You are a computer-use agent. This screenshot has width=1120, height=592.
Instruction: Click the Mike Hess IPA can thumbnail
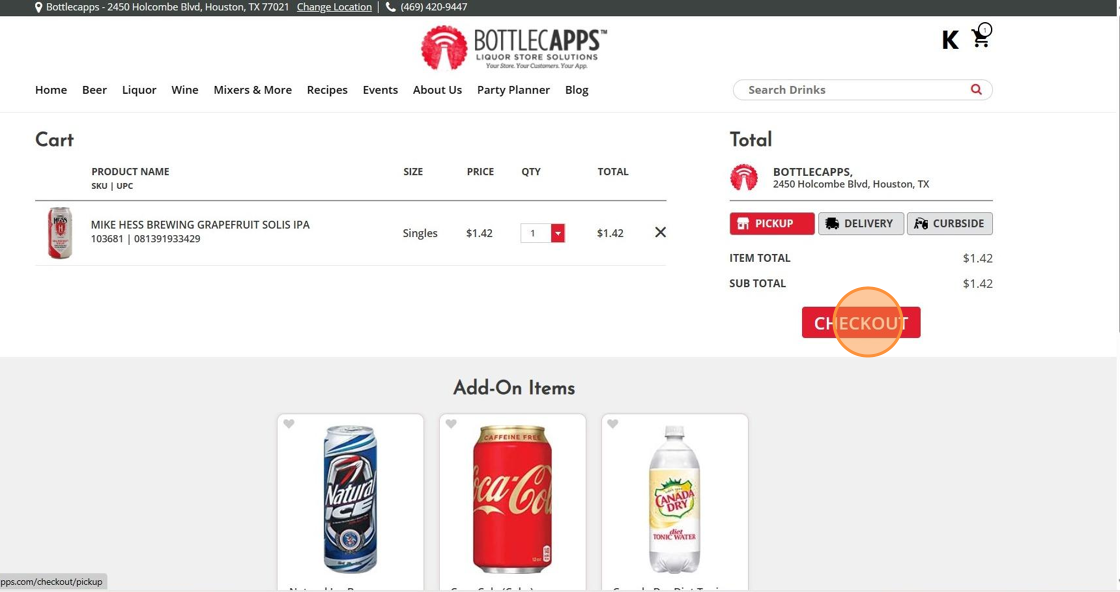click(60, 233)
